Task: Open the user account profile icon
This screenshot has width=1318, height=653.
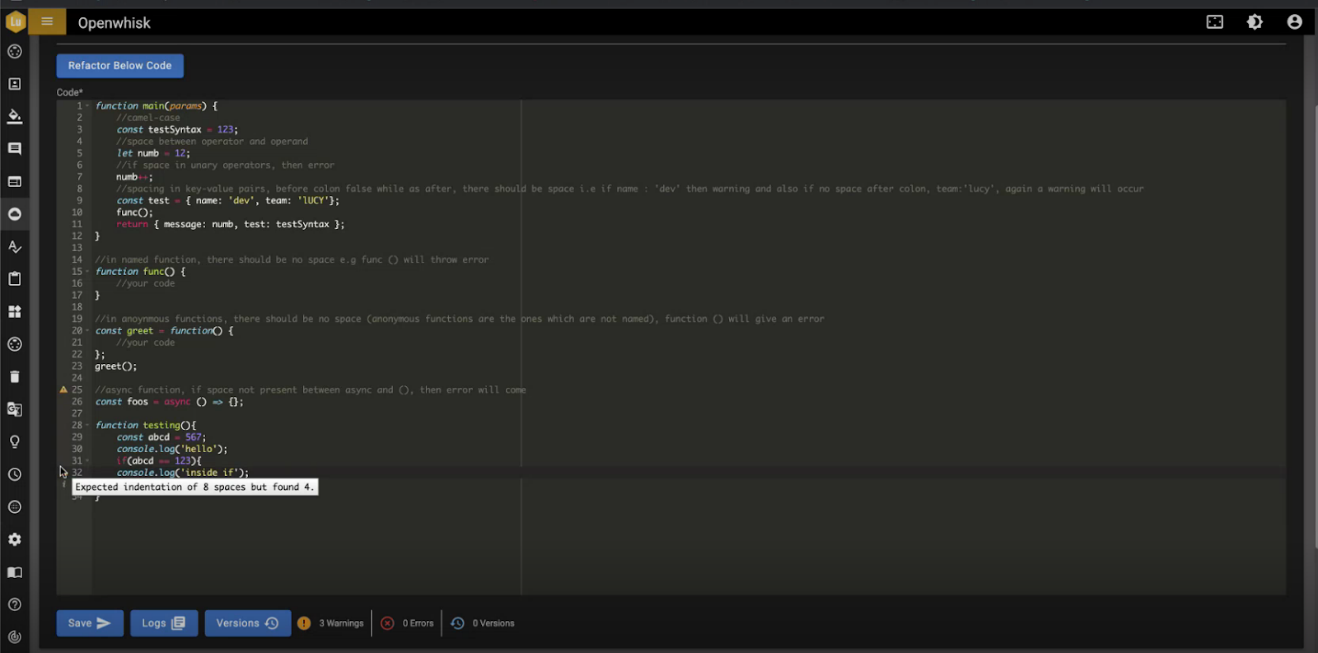Action: [x=1295, y=22]
